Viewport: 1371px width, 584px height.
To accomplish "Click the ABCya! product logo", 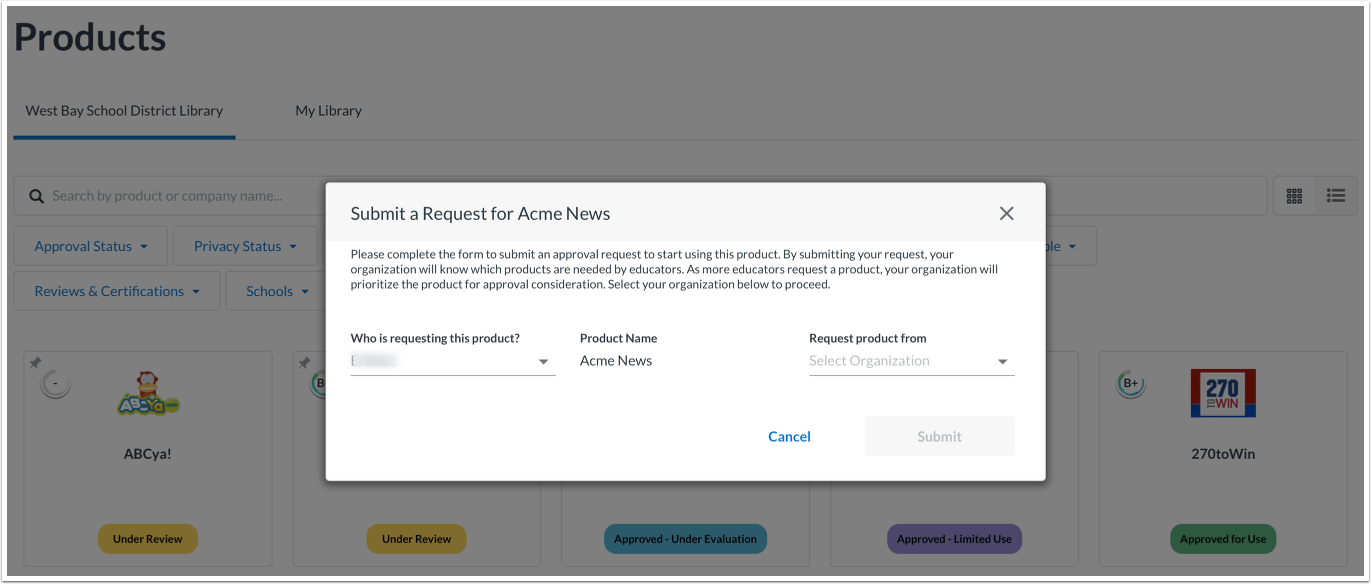I will [148, 394].
